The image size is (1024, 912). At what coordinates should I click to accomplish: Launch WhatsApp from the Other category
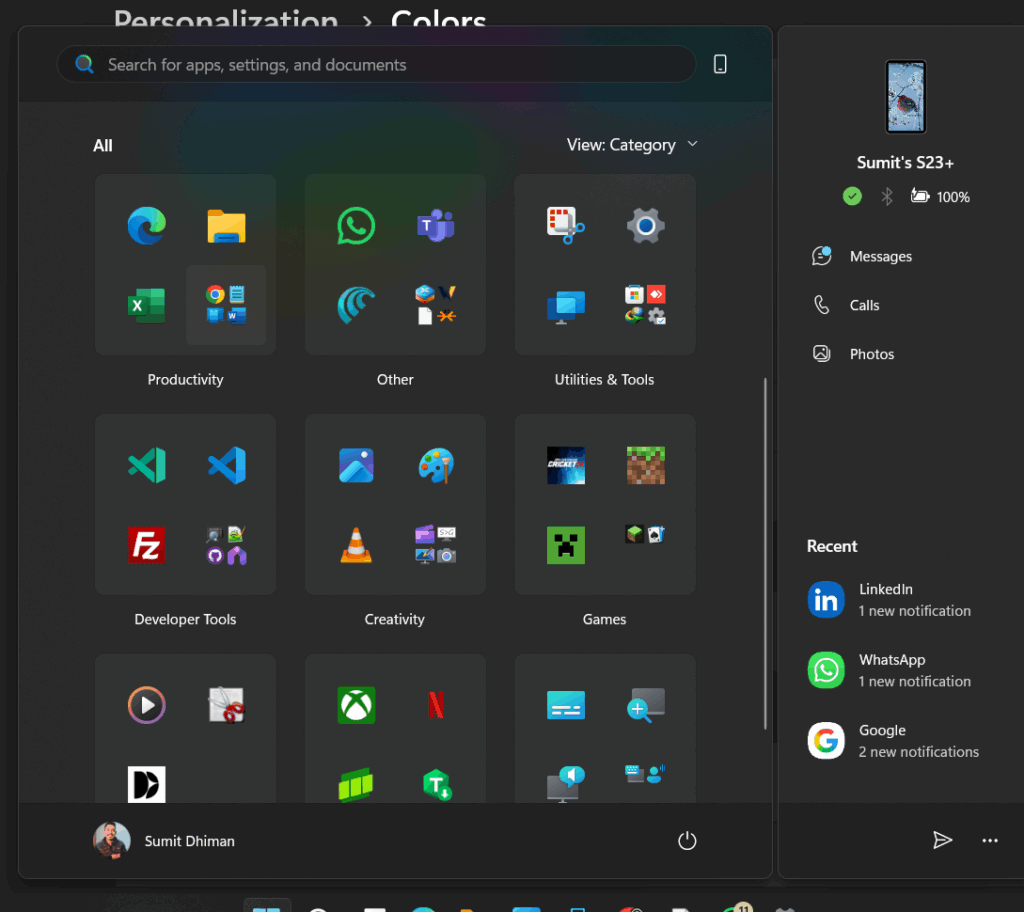coord(356,226)
